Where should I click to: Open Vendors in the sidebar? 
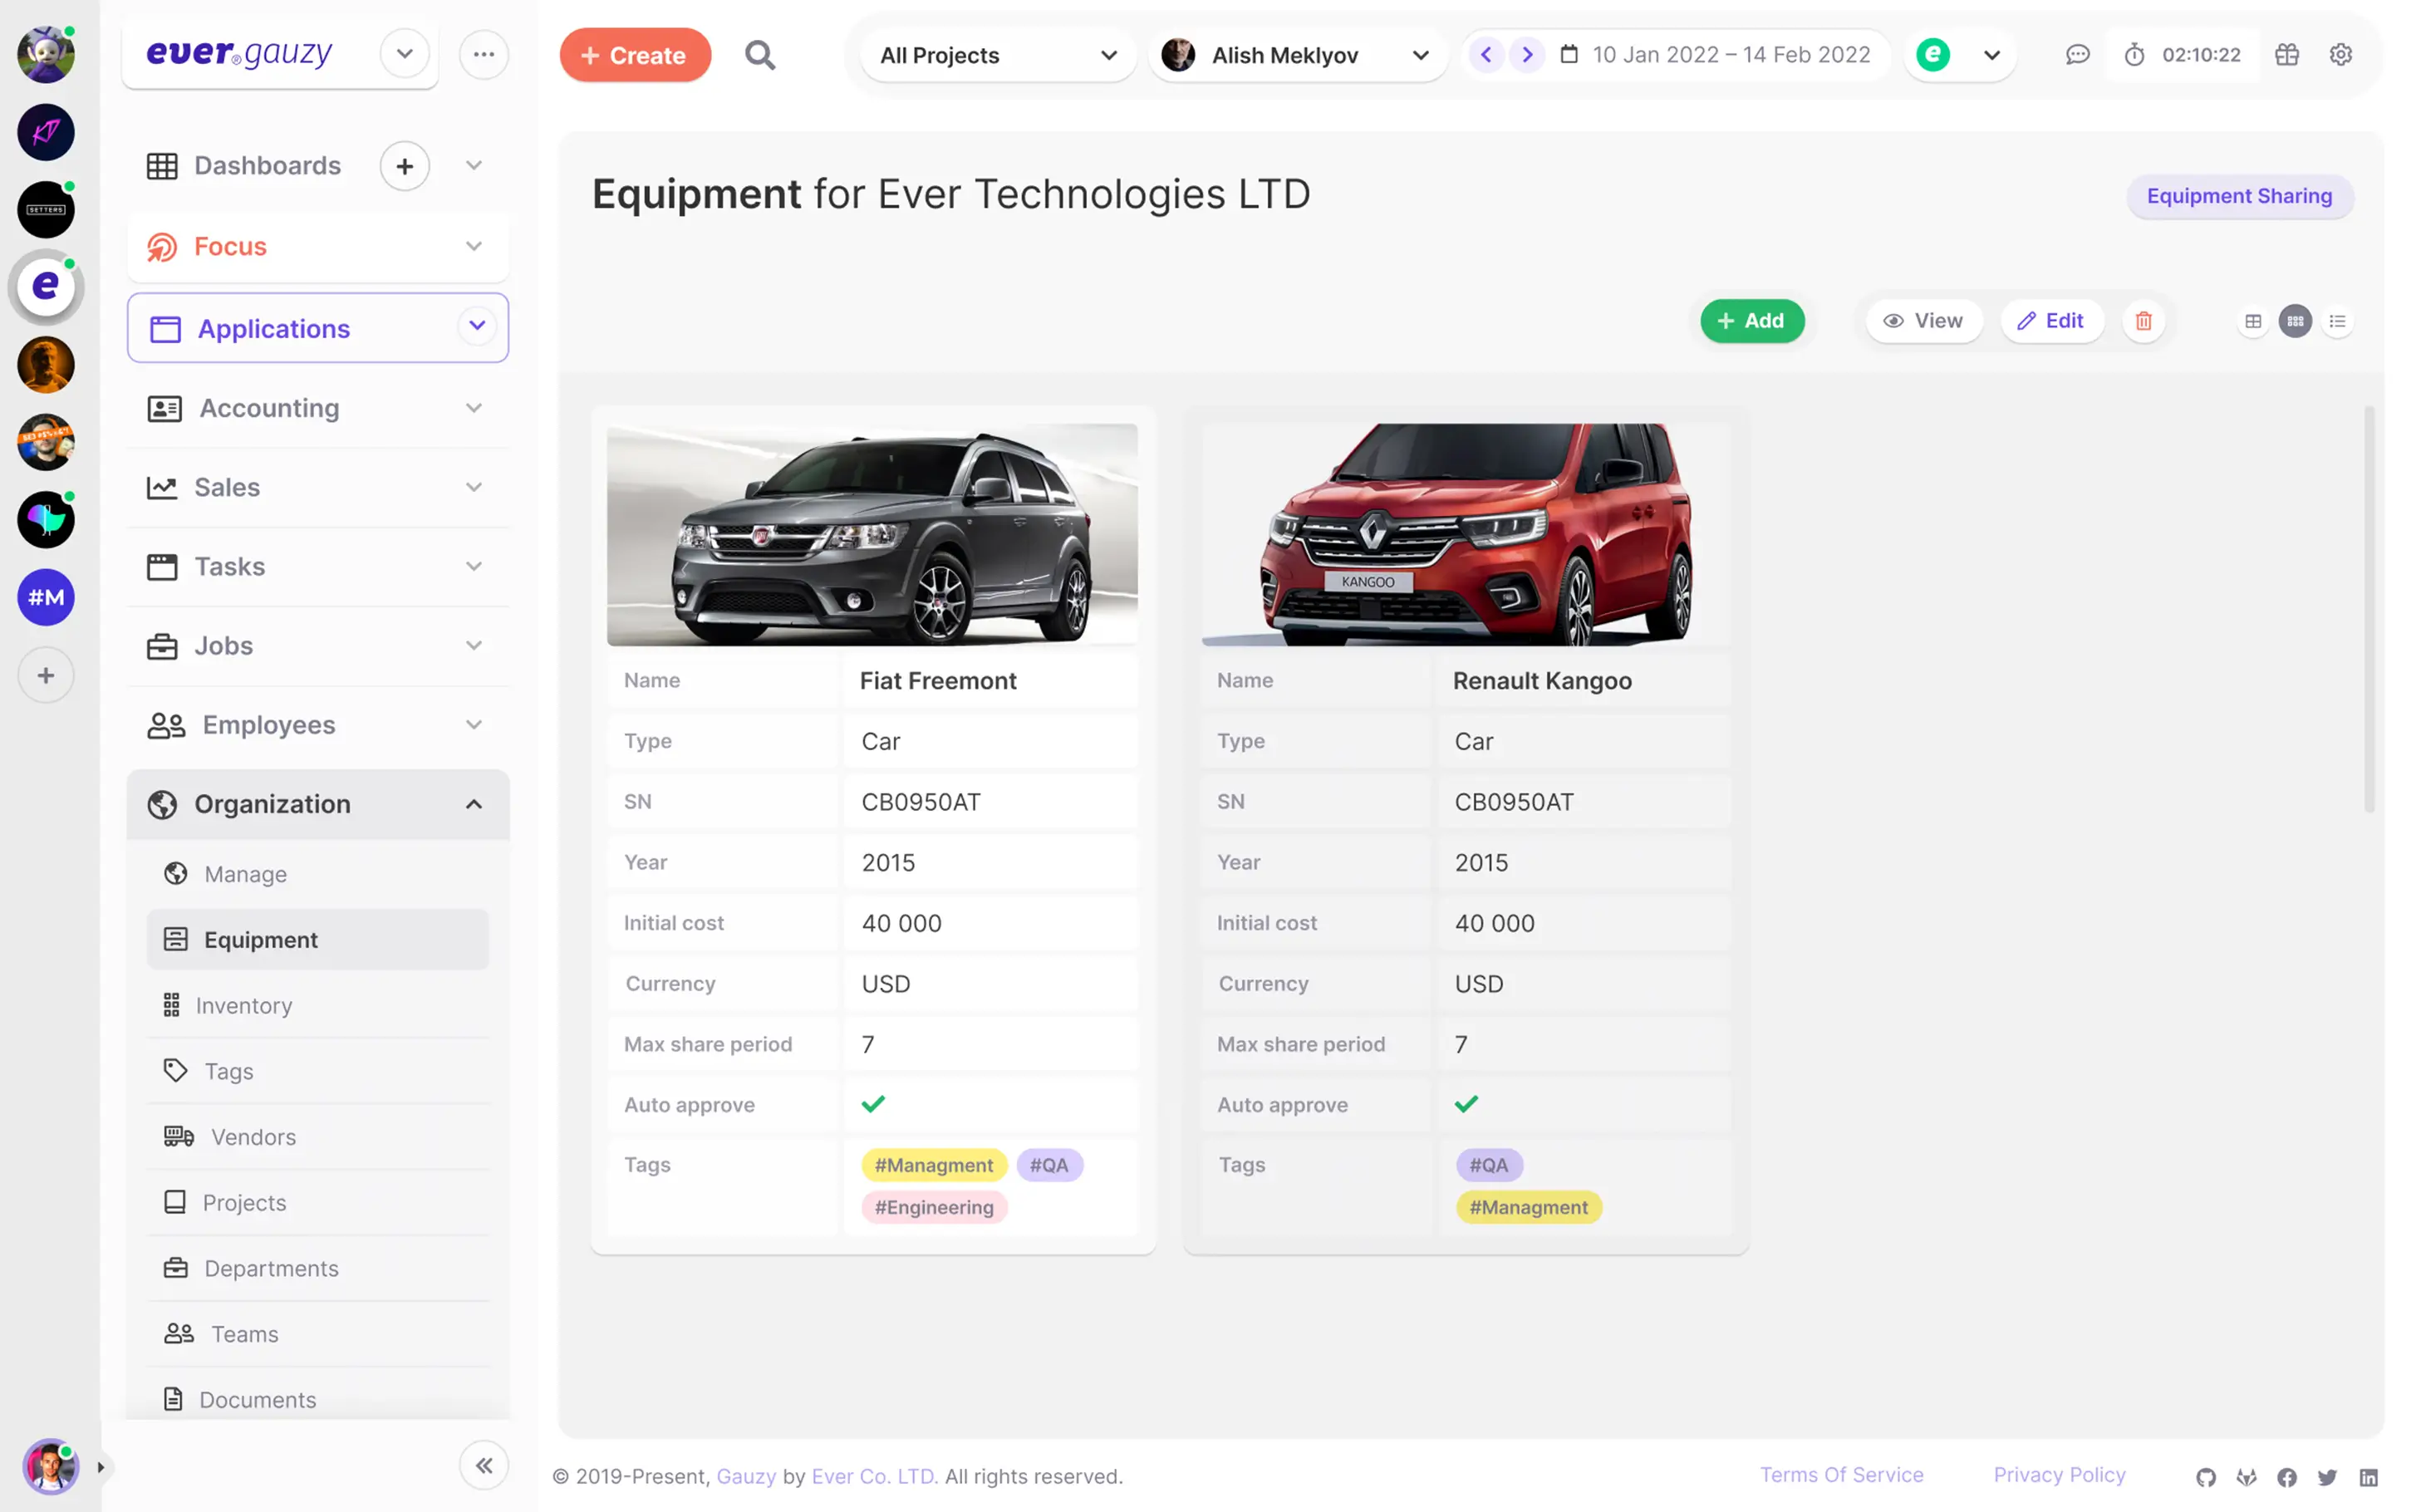253,1137
